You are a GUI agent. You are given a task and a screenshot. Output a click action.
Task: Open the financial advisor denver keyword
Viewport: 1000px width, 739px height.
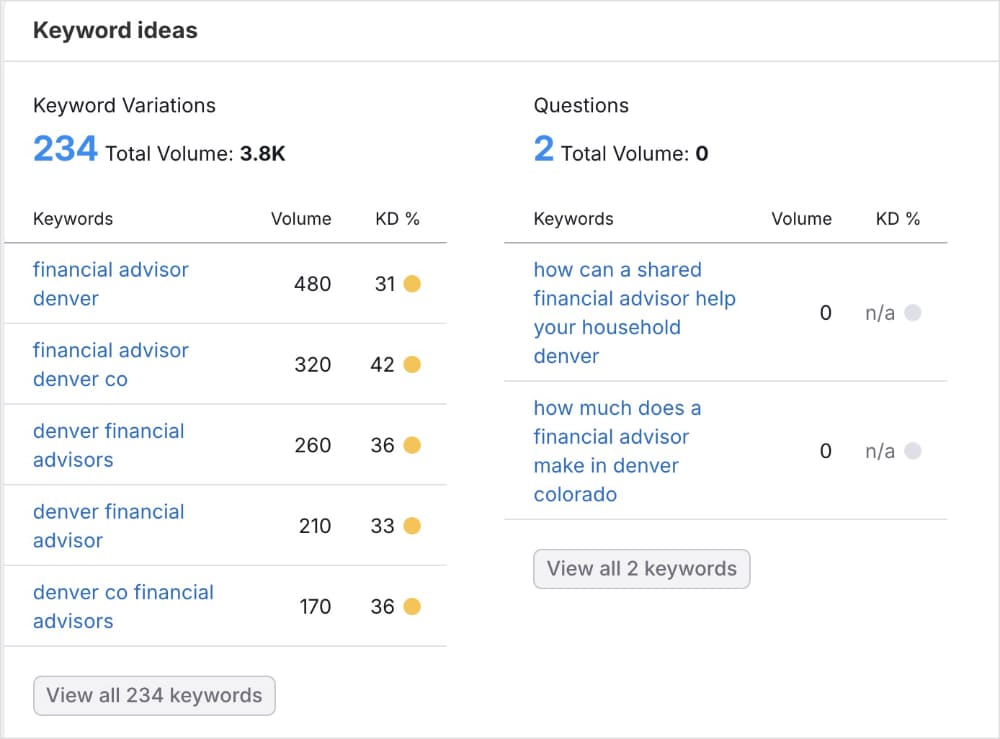110,284
